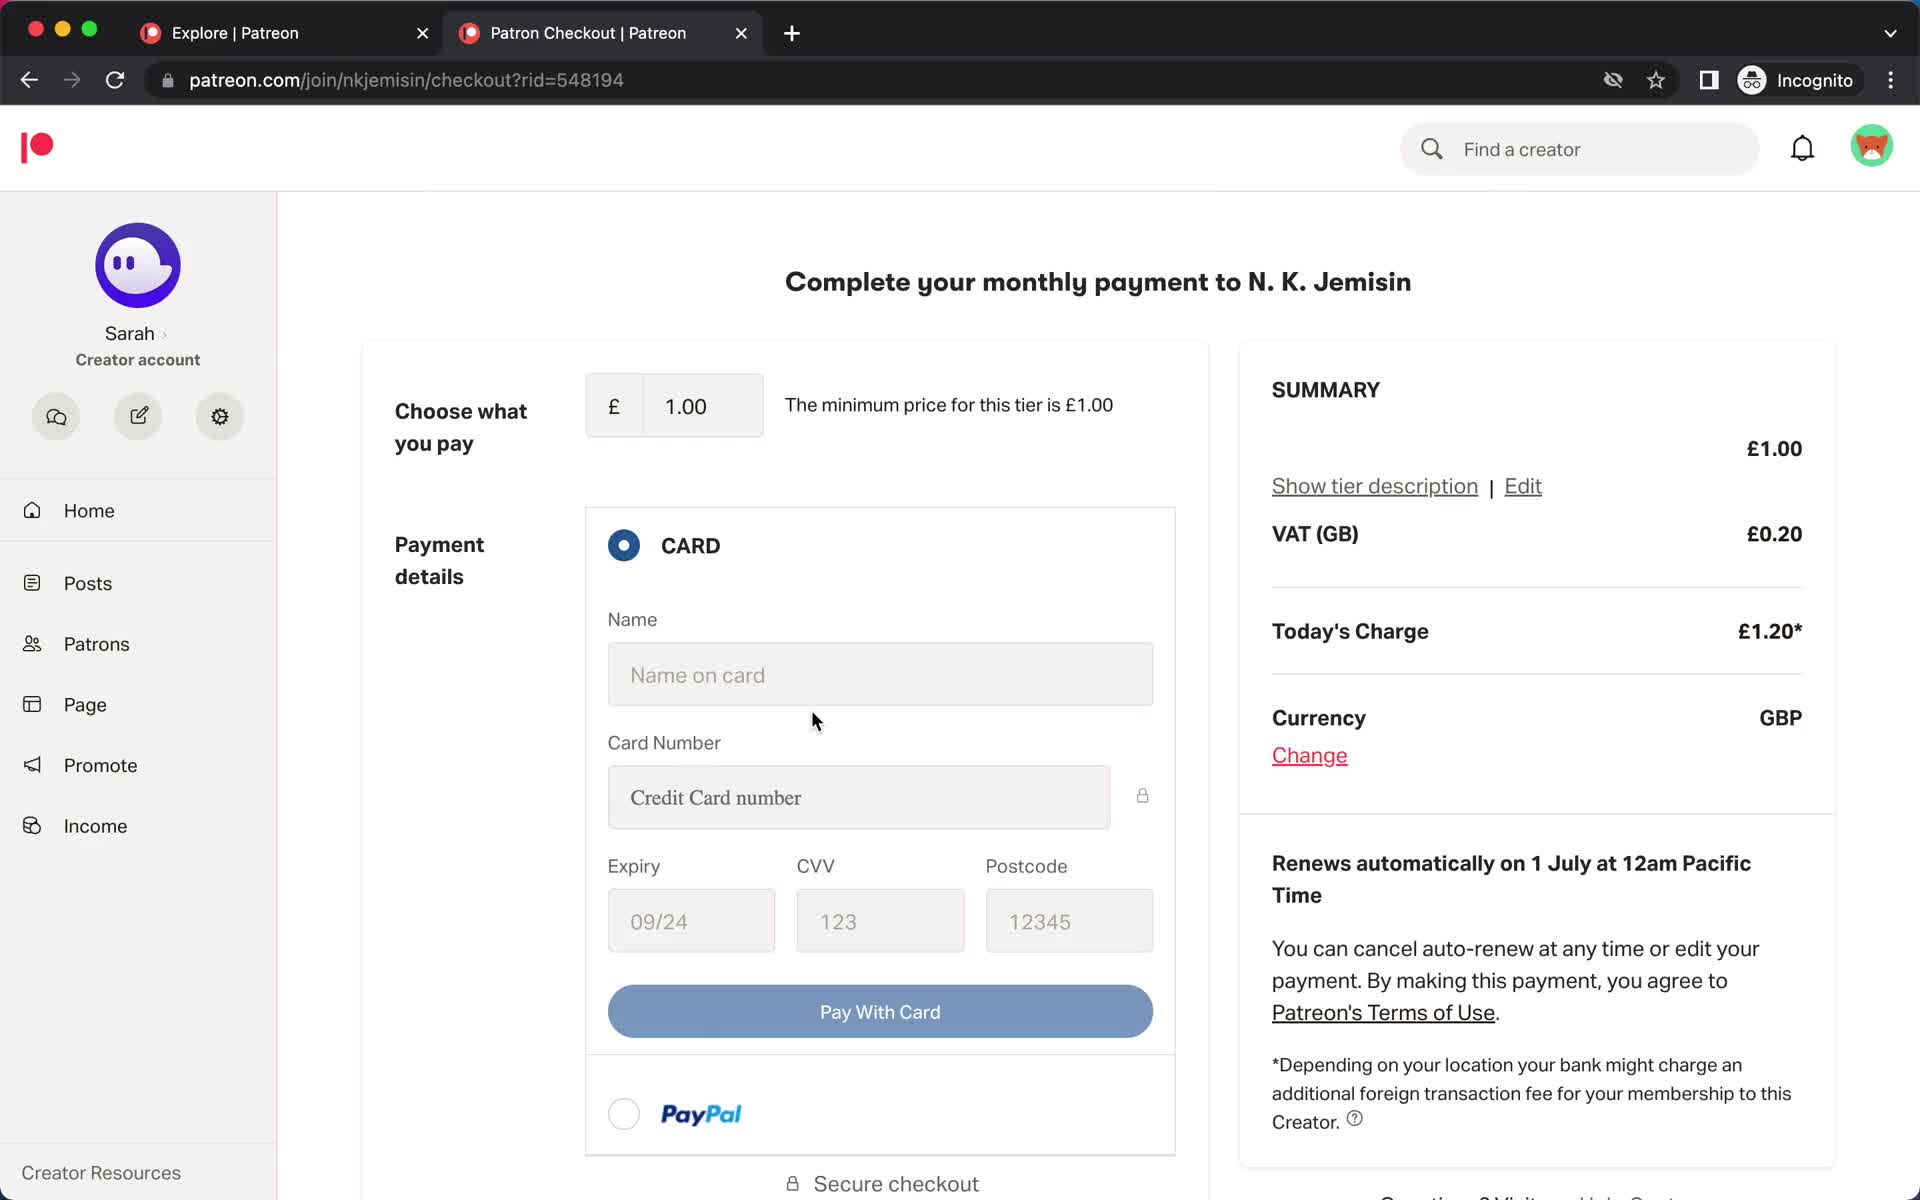This screenshot has width=1920, height=1200.
Task: Toggle the browser side panel icon
Action: click(x=1709, y=80)
